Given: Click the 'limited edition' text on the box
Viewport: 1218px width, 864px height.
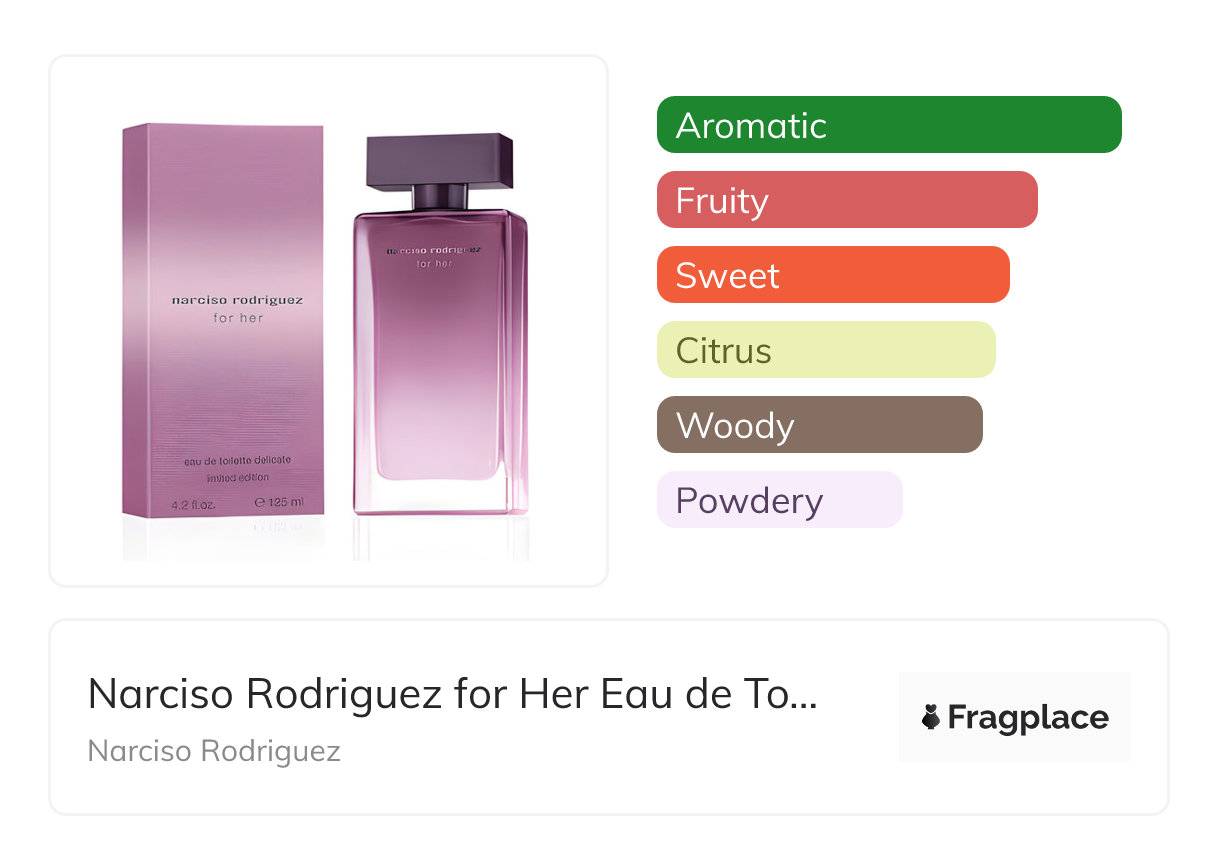Looking at the screenshot, I should pyautogui.click(x=238, y=478).
